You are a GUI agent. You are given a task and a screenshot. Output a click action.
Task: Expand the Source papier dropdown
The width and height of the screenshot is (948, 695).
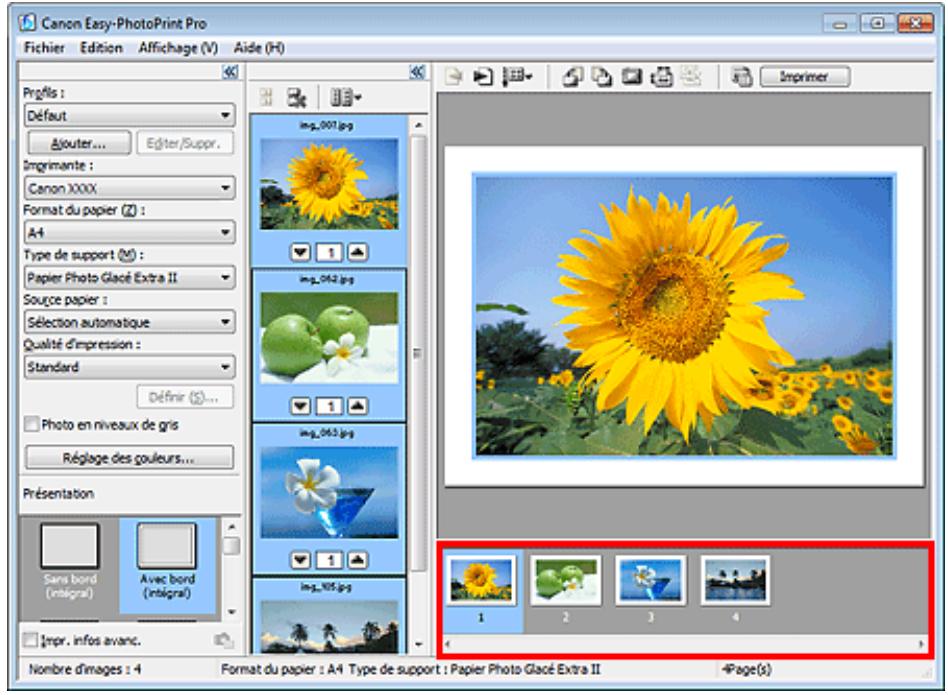[x=129, y=322]
